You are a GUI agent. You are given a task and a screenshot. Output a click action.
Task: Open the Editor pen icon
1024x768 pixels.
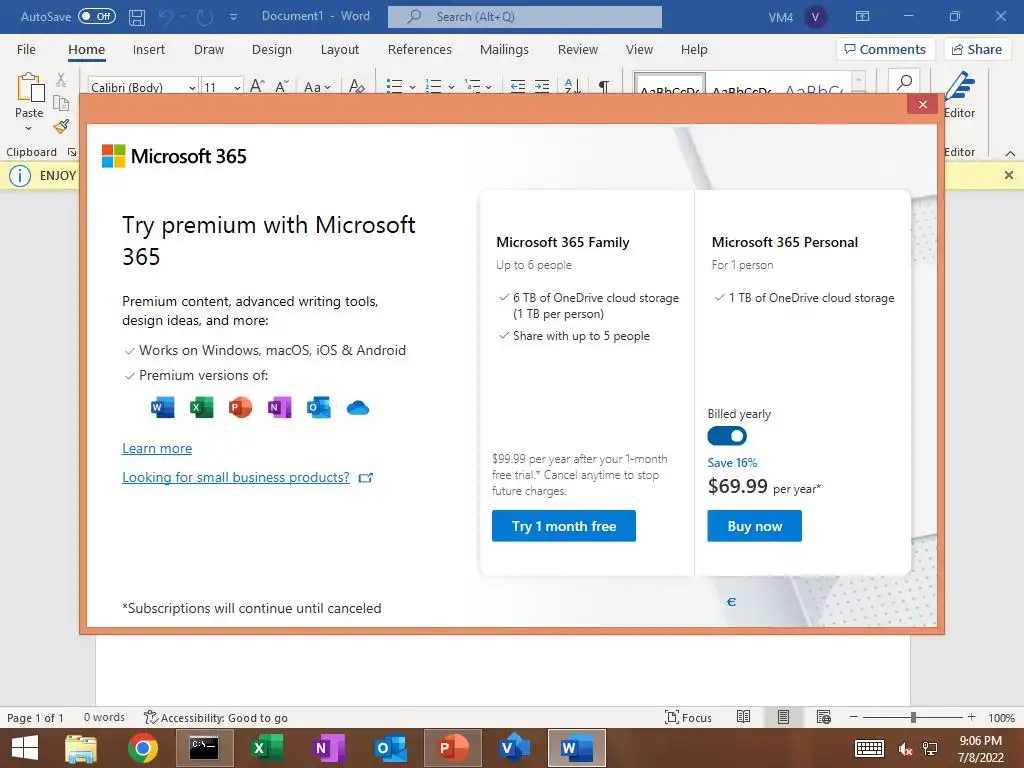[x=959, y=86]
